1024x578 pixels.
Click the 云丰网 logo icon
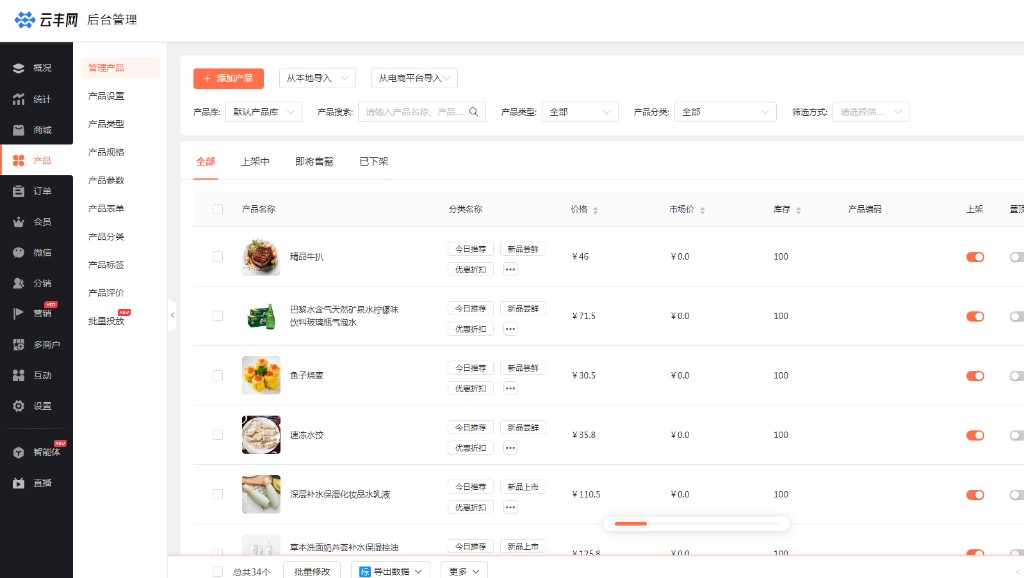(x=25, y=20)
